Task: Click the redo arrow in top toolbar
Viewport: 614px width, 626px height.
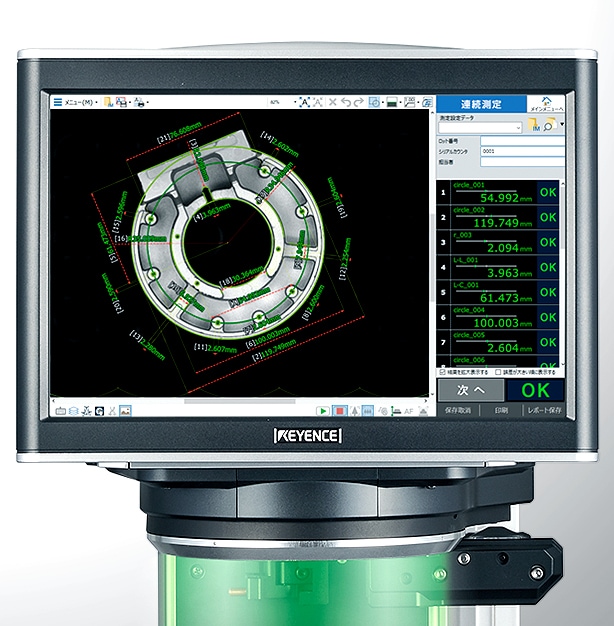Action: [359, 102]
